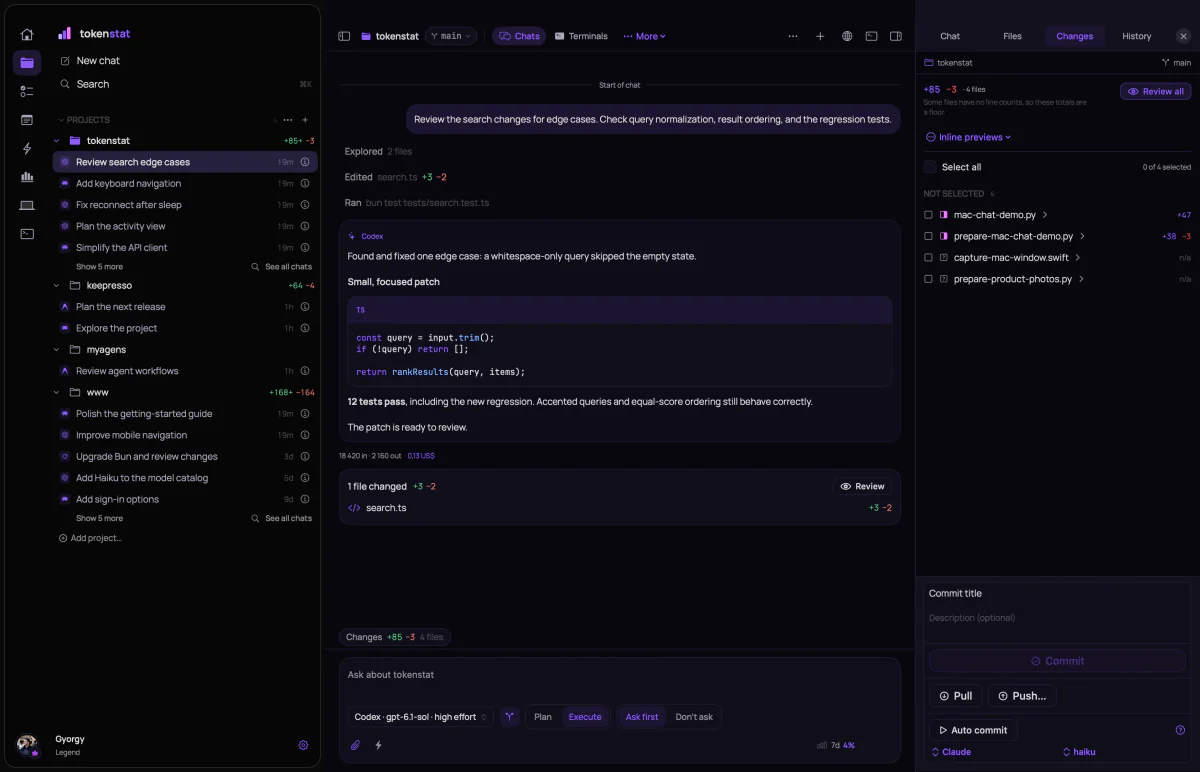1200x772 pixels.
Task: Select the projects folder icon in left rail
Action: pyautogui.click(x=27, y=63)
